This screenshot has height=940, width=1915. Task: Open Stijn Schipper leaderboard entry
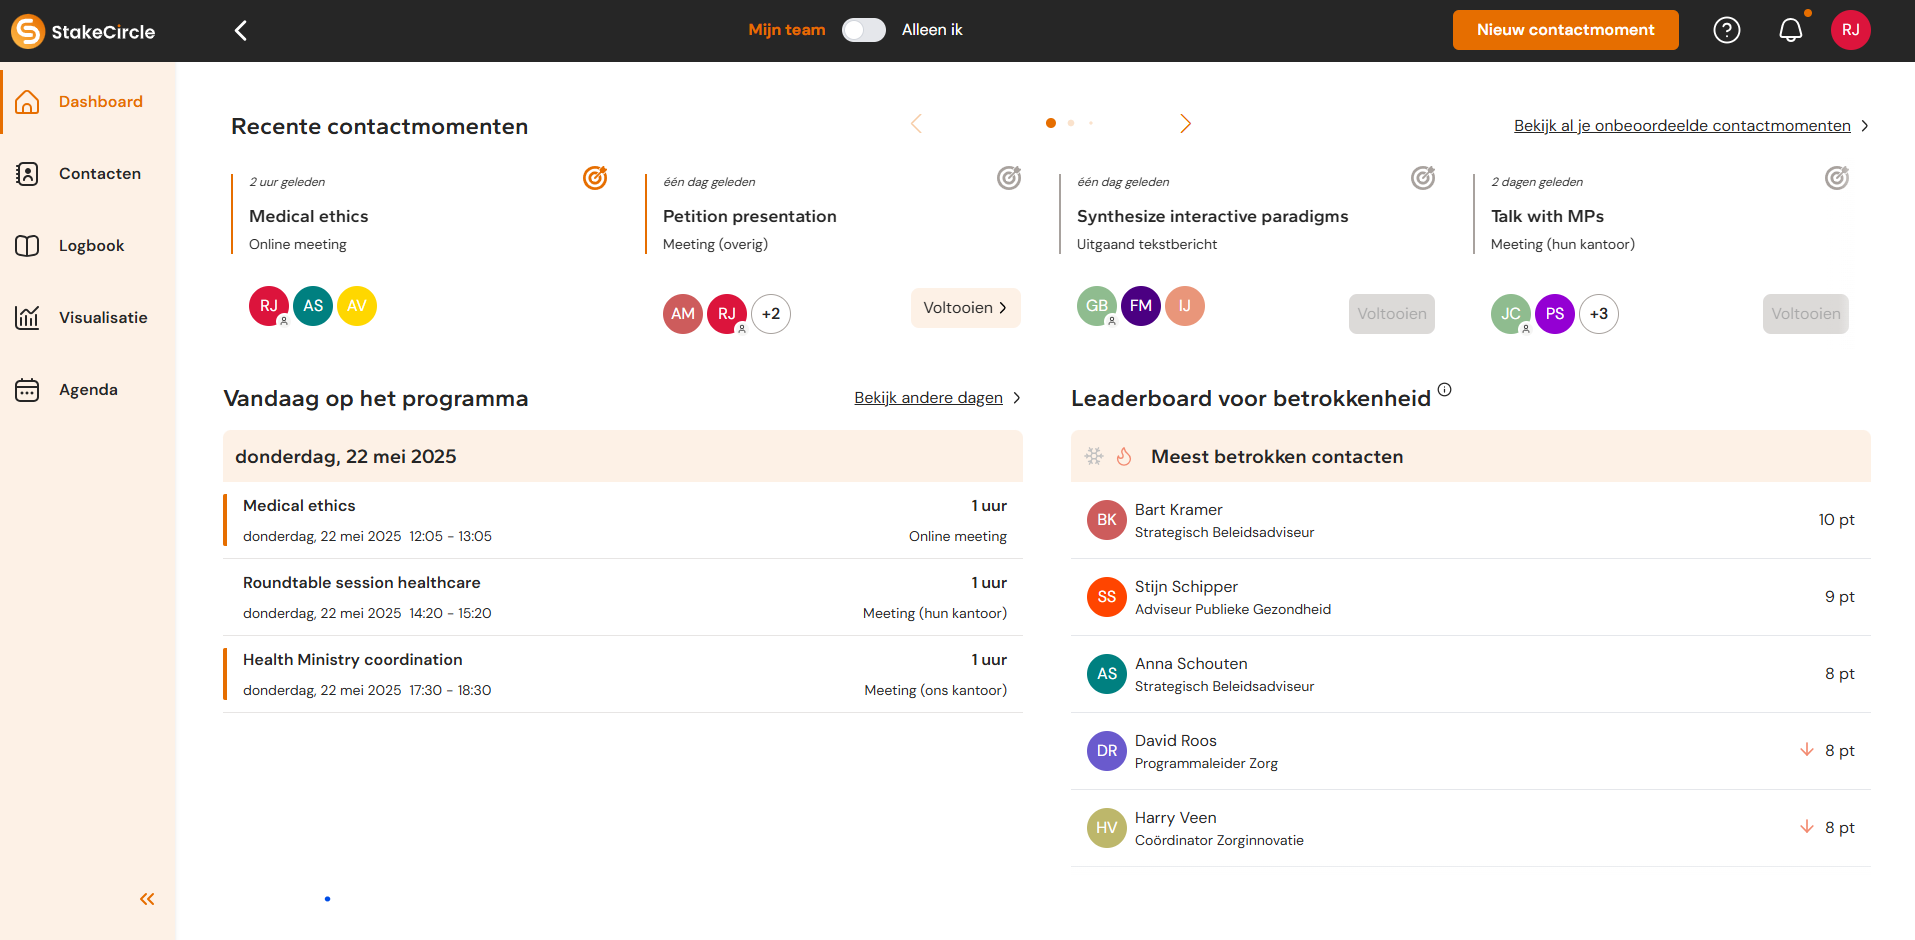[x=1471, y=598]
